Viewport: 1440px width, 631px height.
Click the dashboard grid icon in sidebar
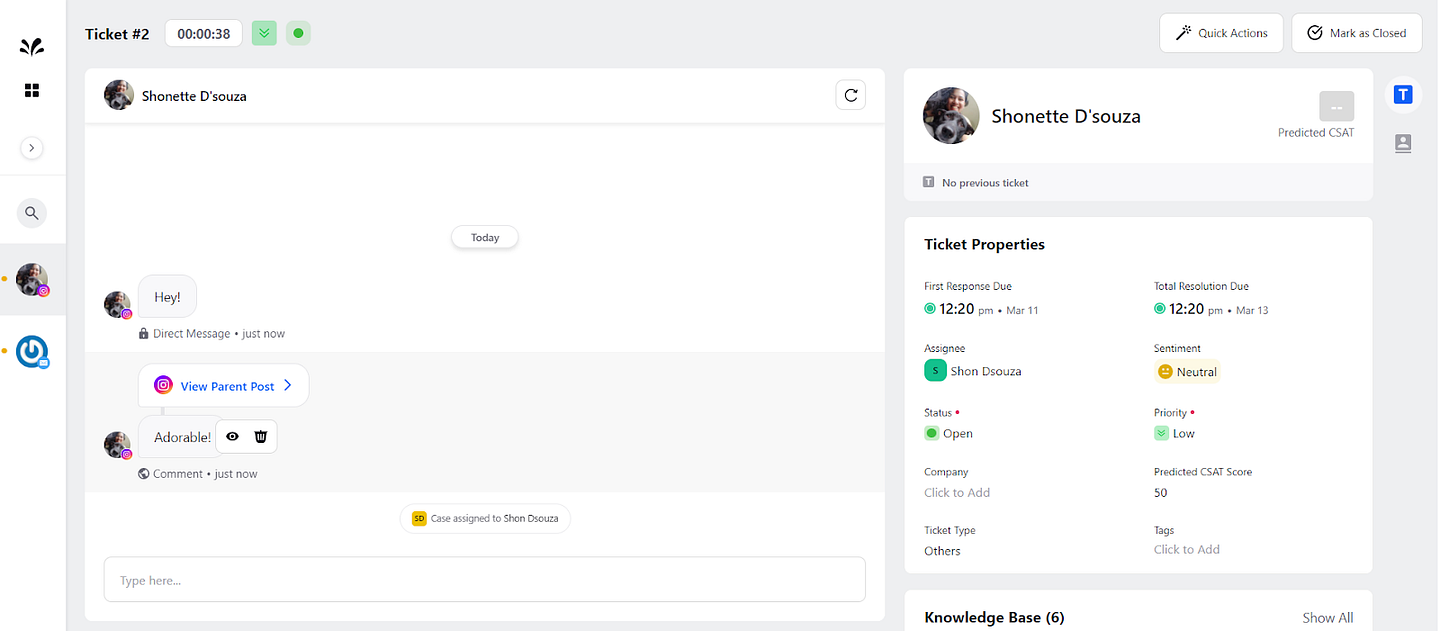coord(32,91)
